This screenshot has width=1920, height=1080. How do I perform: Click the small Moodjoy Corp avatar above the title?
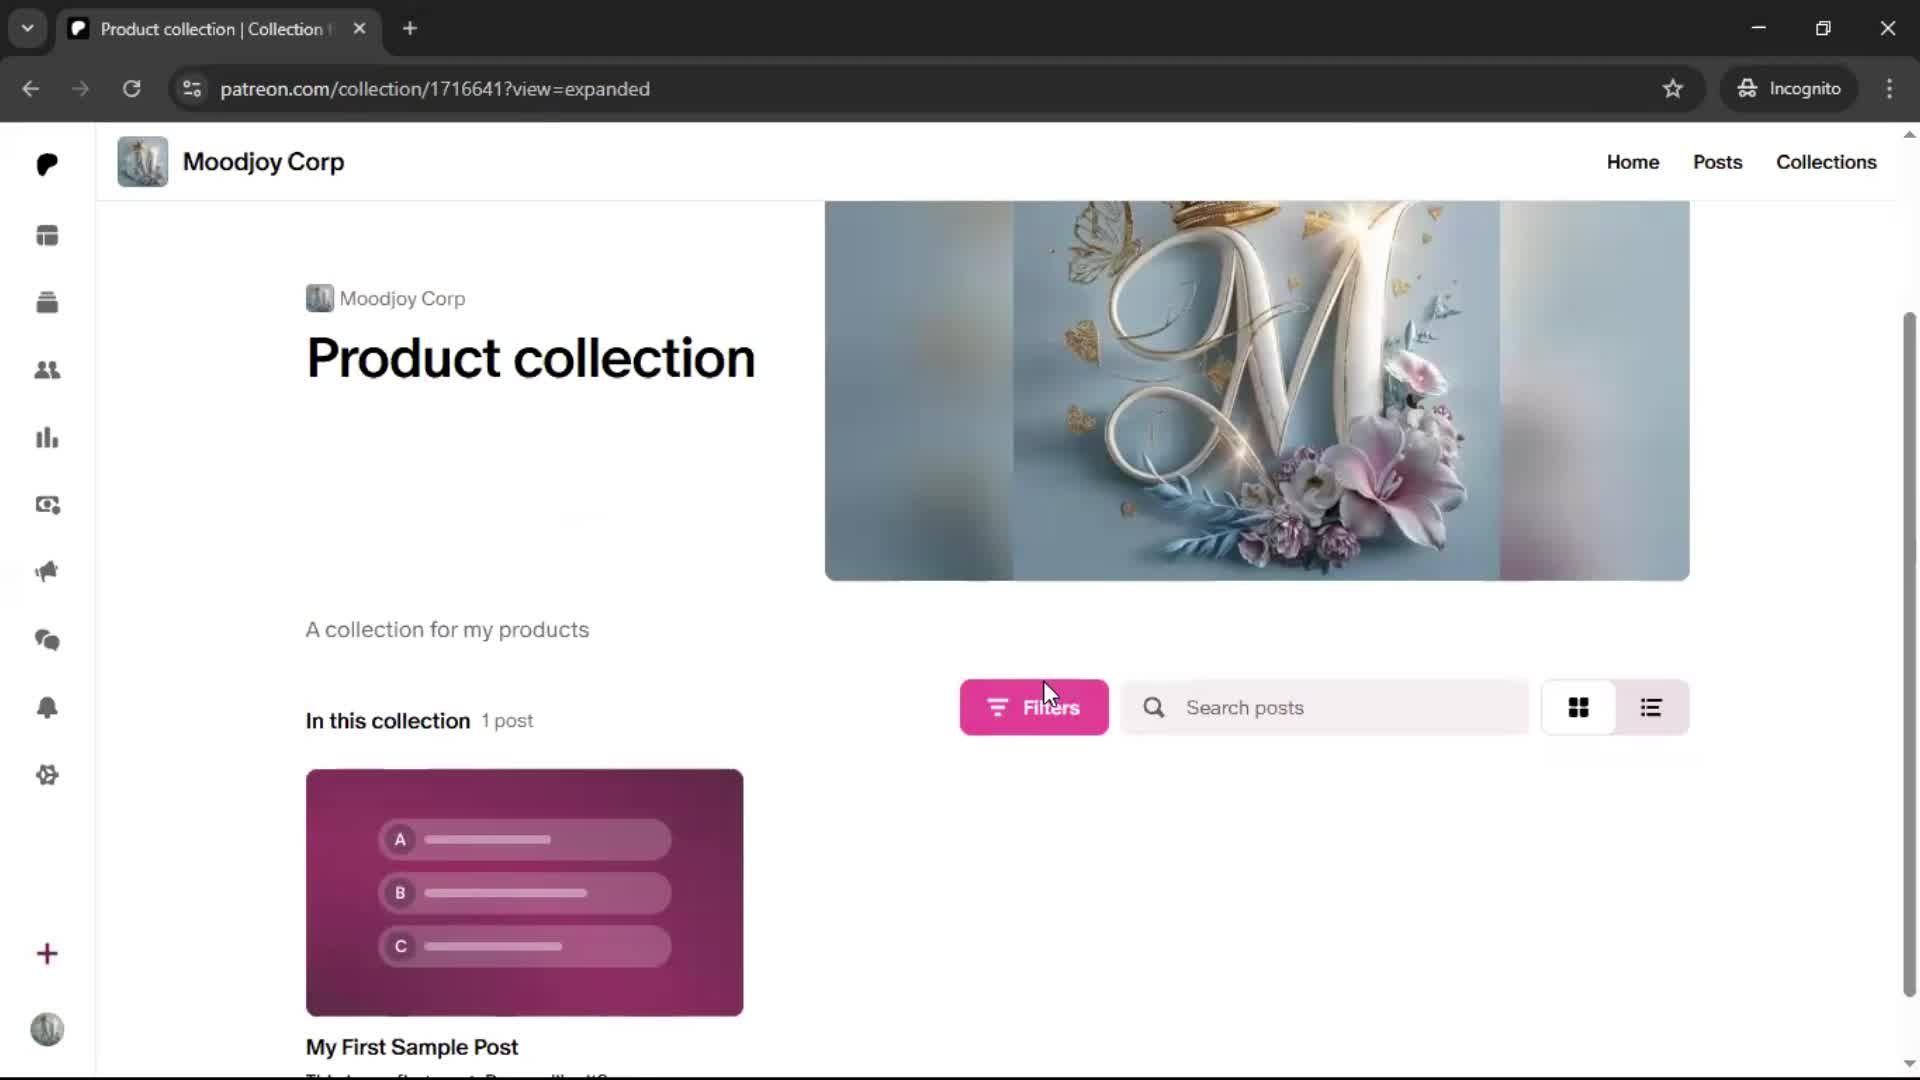pos(319,298)
